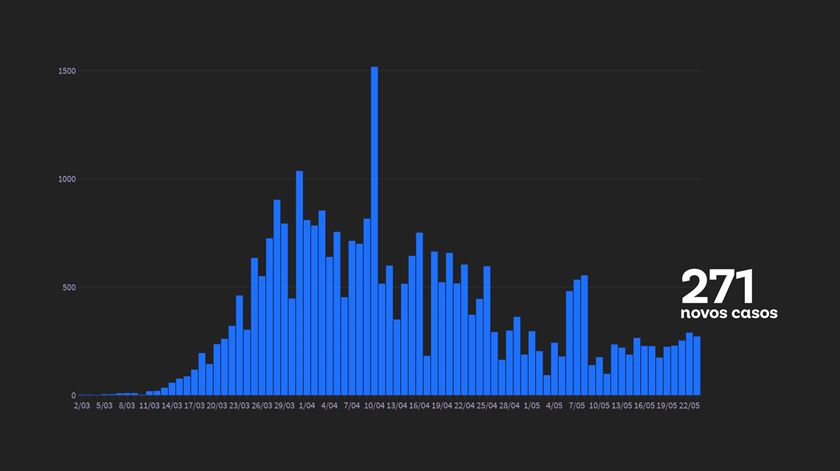This screenshot has width=840, height=471.
Task: Select the 7/05 date label
Action: pyautogui.click(x=577, y=406)
